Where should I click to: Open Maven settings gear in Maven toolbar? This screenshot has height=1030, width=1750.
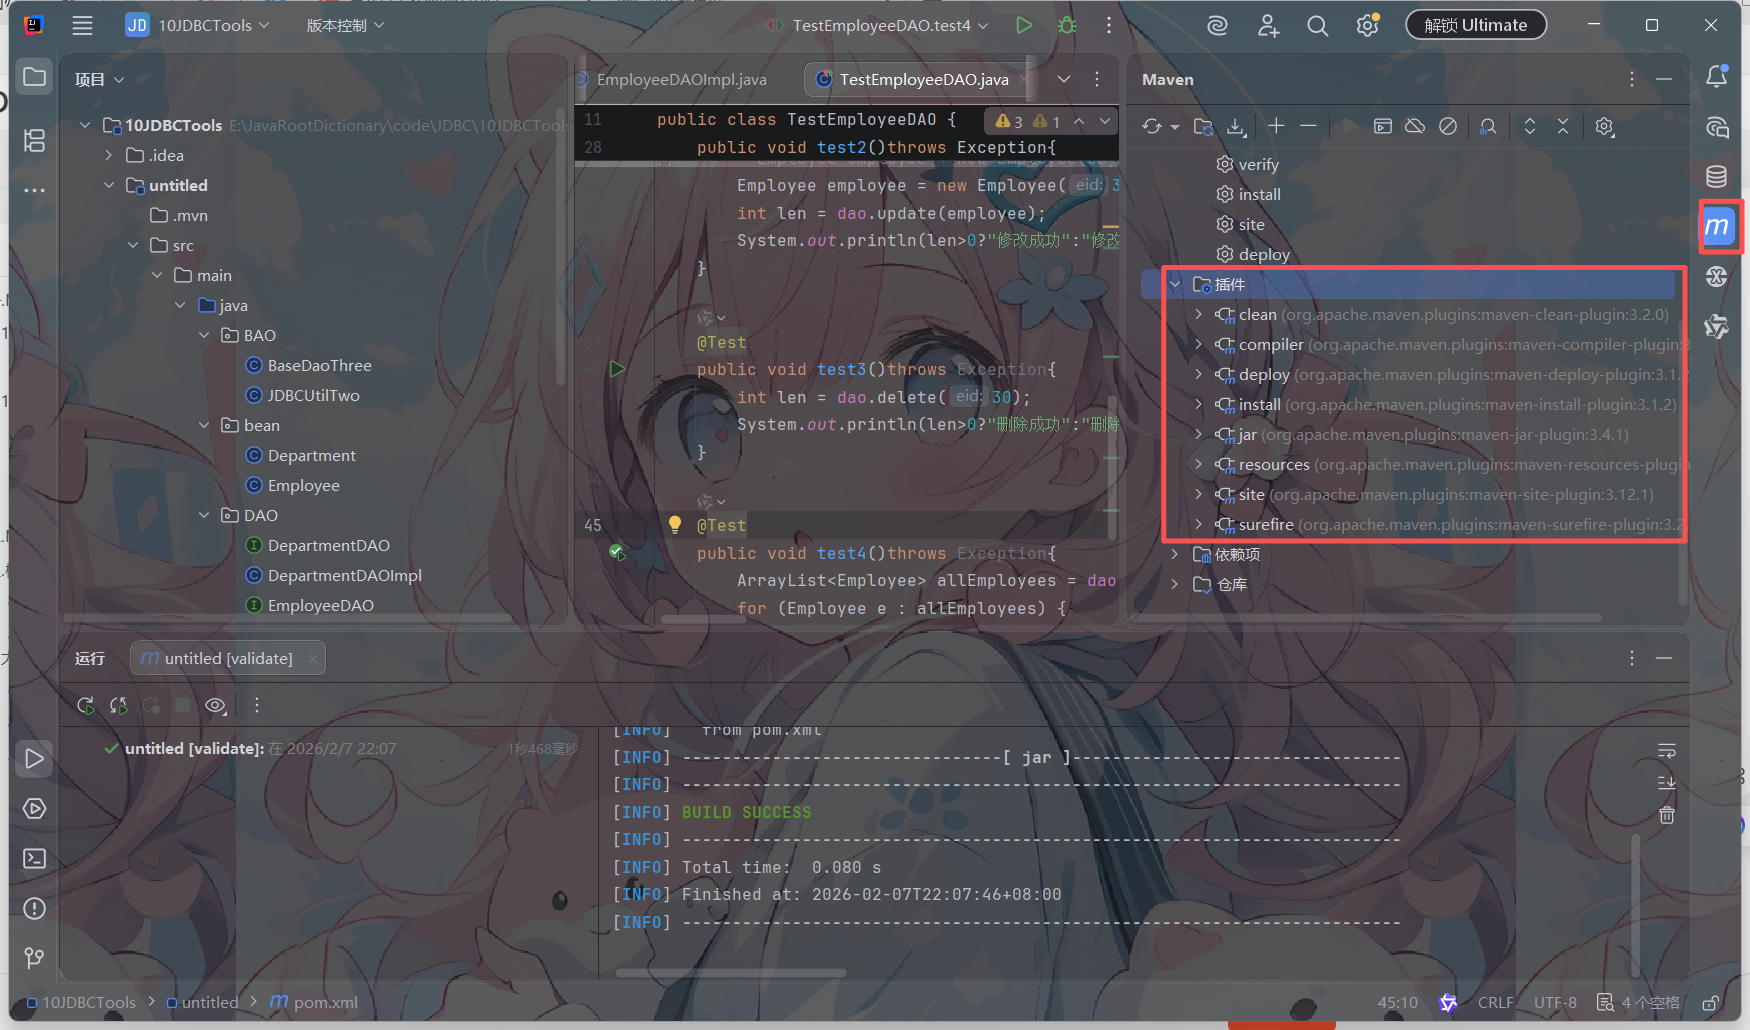1605,127
